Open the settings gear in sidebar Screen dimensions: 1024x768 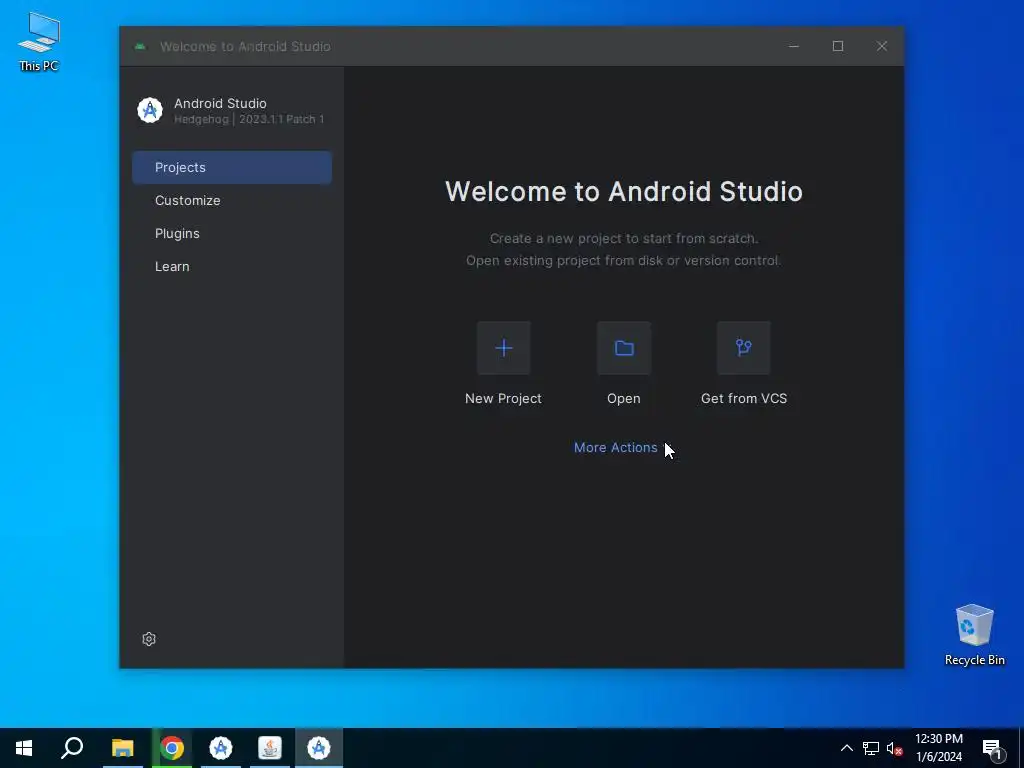[149, 639]
